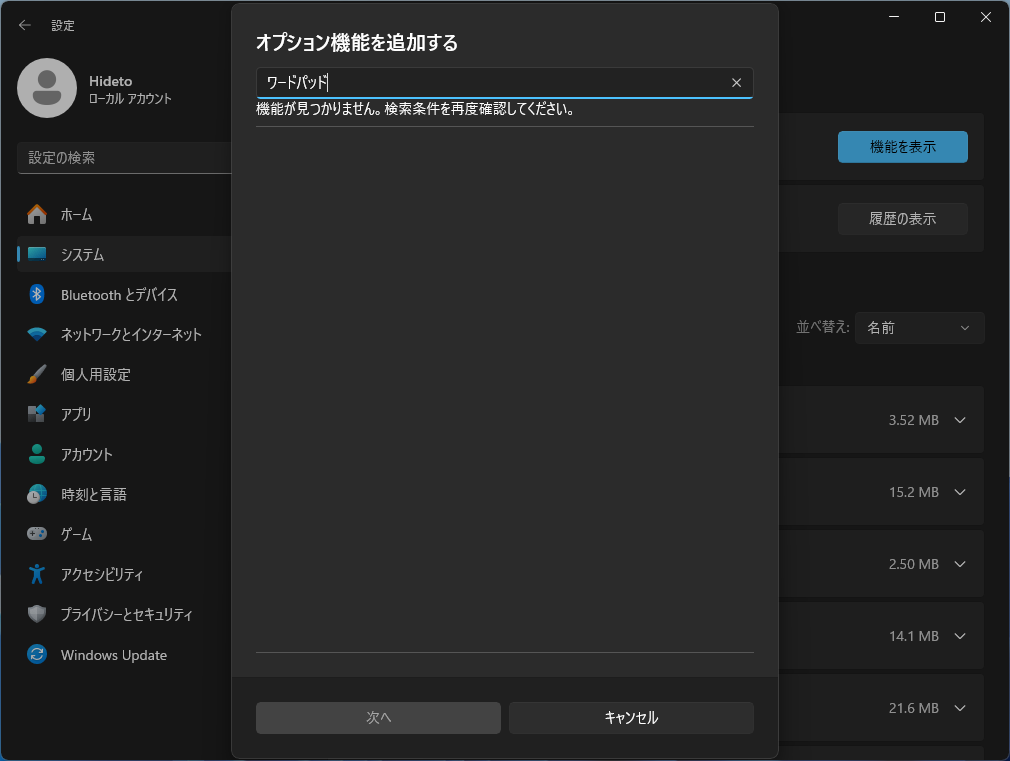Open the 名前 sort dropdown
Viewport: 1010px width, 761px height.
point(918,328)
